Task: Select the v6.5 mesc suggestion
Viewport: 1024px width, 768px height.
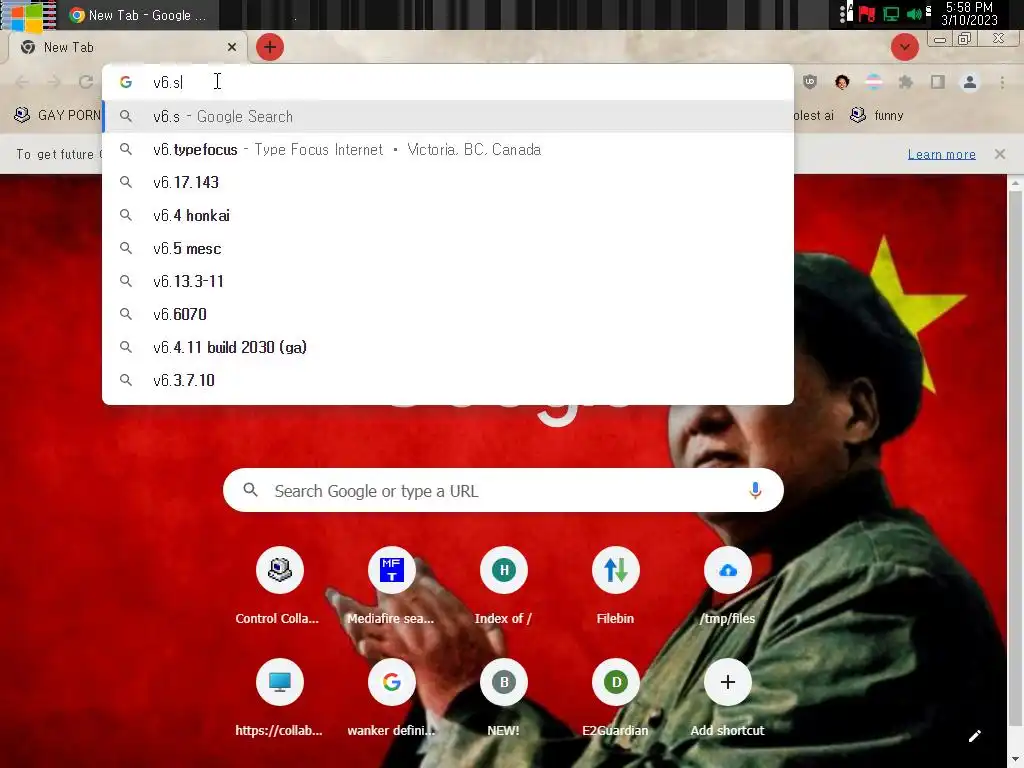Action: click(x=448, y=248)
